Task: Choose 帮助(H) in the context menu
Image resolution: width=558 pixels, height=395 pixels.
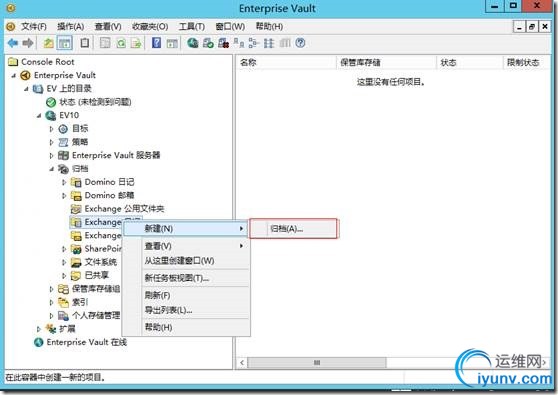Action: tap(185, 327)
